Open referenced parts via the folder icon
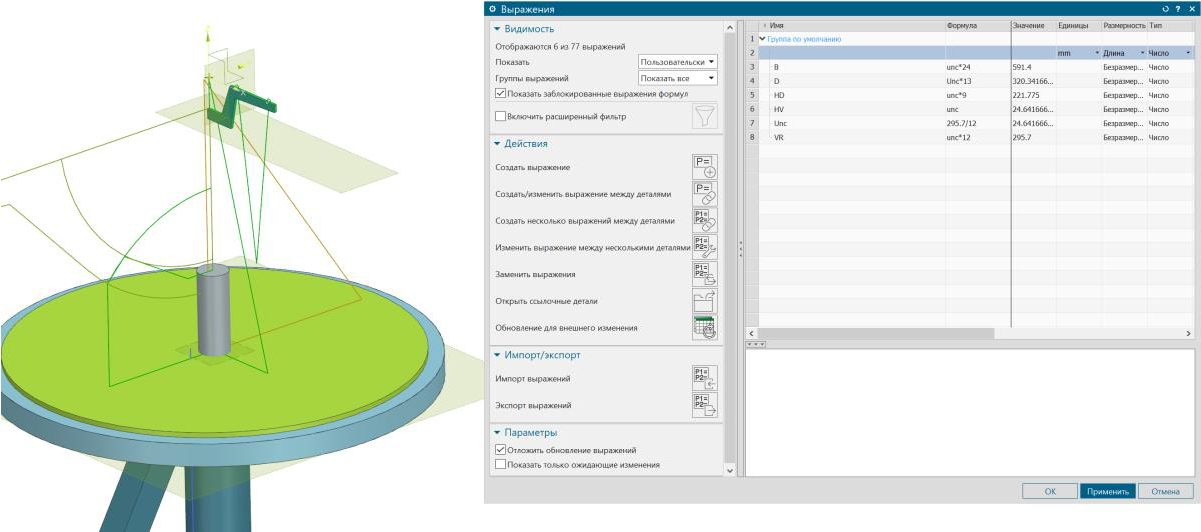 click(705, 301)
